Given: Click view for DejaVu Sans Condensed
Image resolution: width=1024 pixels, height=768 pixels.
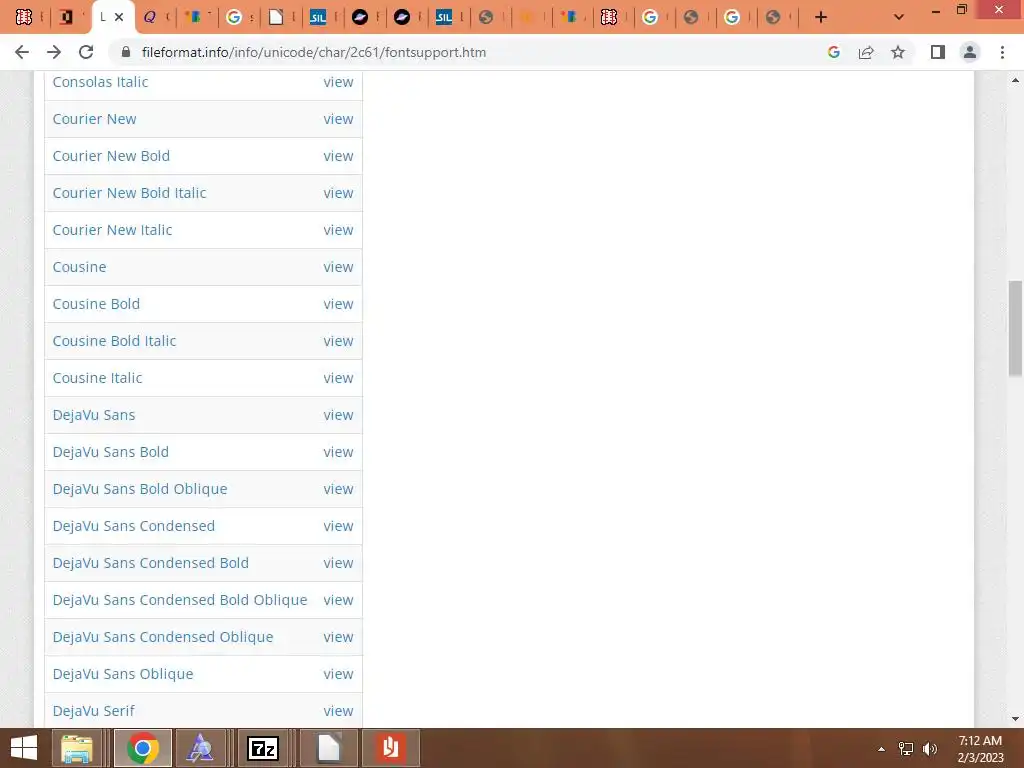Looking at the screenshot, I should click(x=338, y=526).
